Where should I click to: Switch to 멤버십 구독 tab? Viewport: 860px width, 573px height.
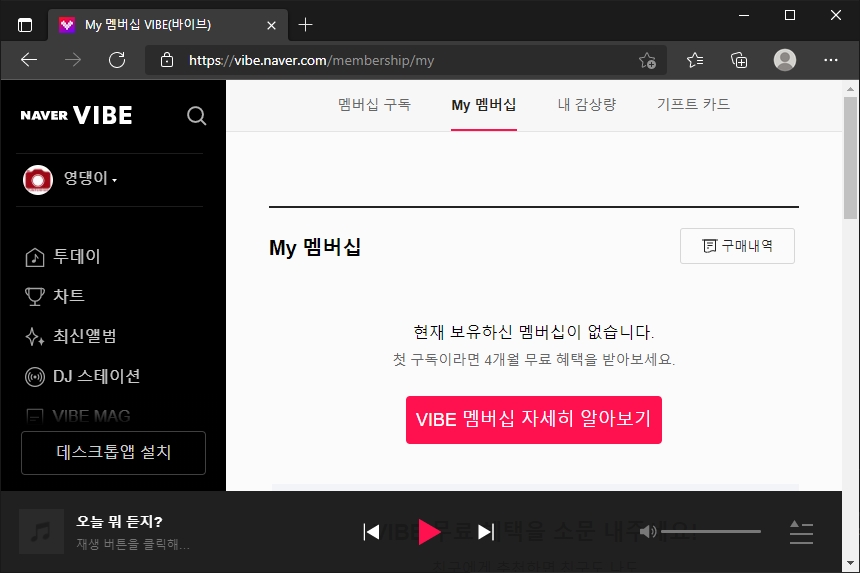pos(375,104)
